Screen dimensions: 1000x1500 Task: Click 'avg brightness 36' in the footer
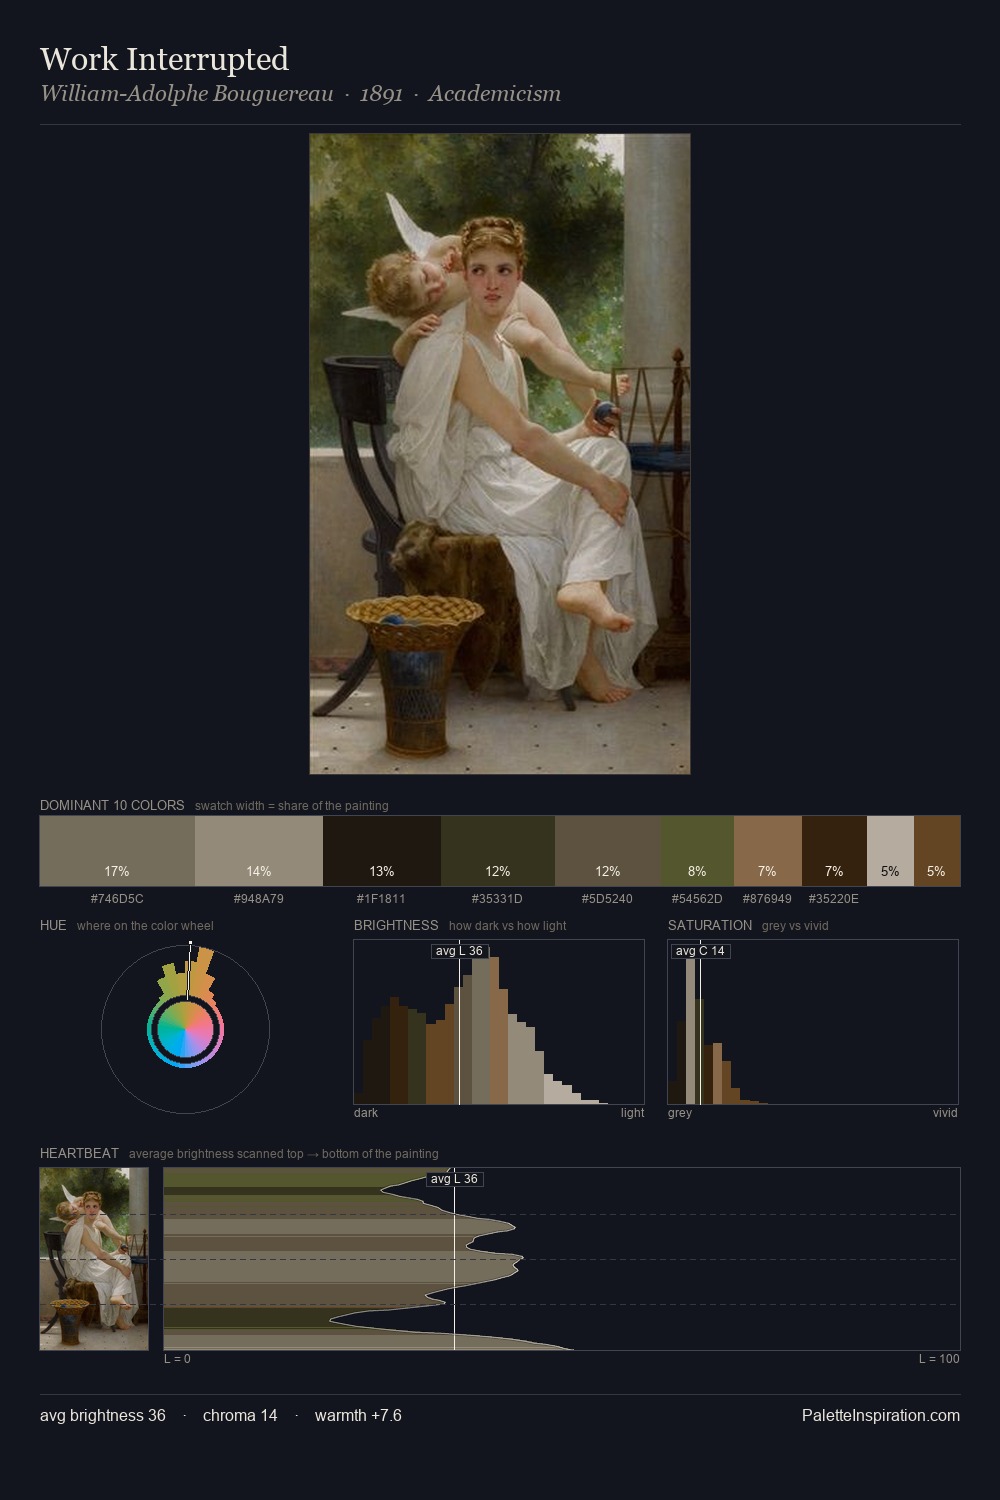pos(103,1415)
